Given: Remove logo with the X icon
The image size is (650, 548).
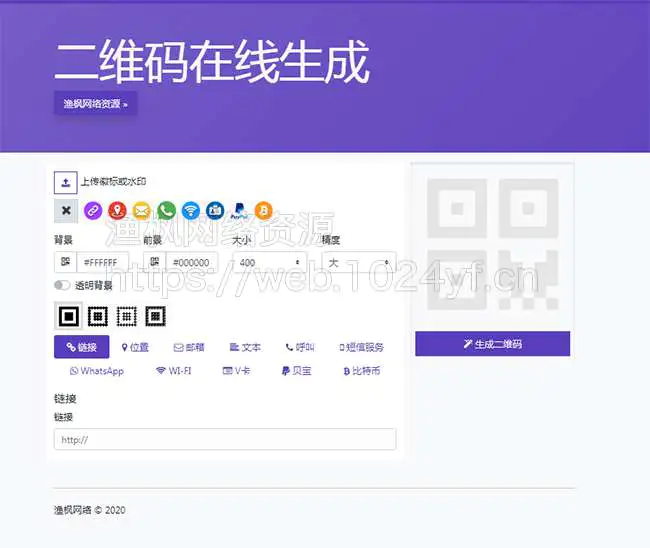Looking at the screenshot, I should 66,211.
